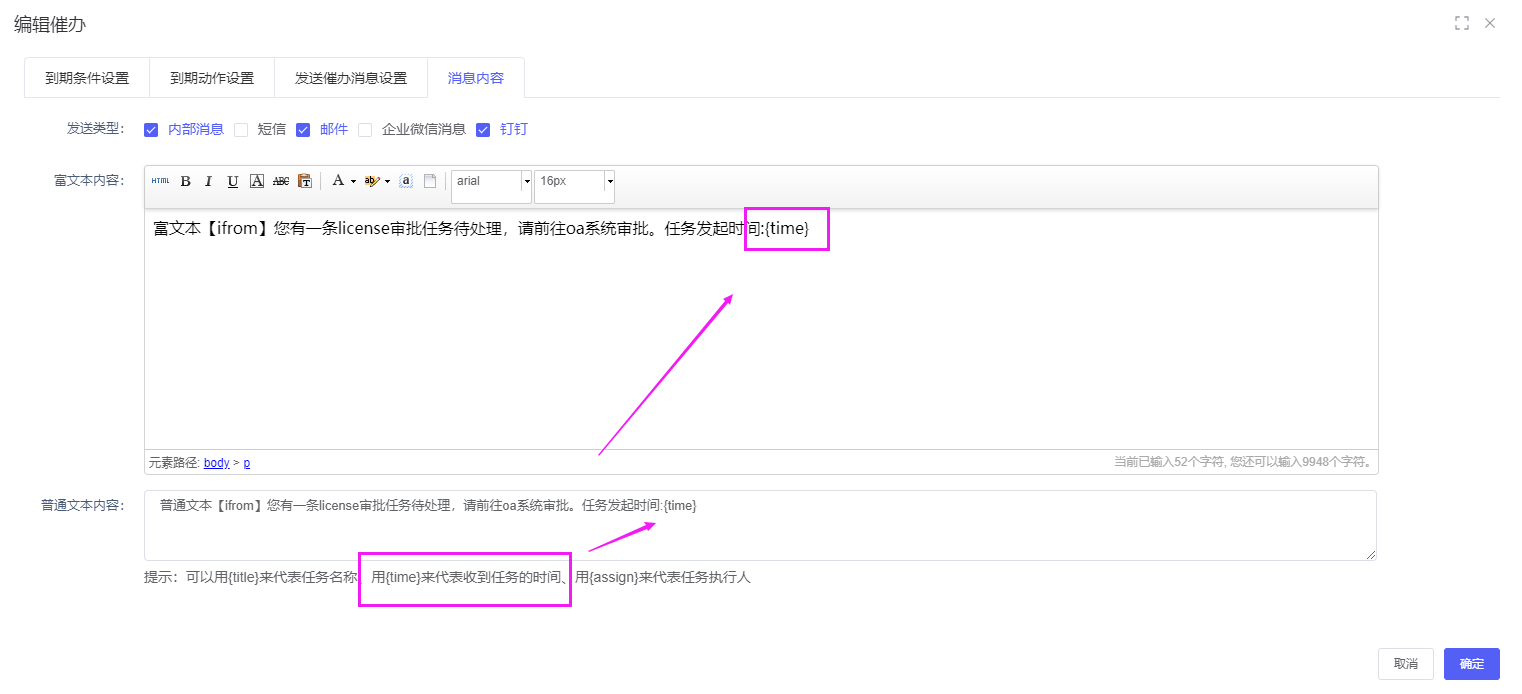Toggle HTML source mode in editor
The image size is (1522, 694).
point(160,181)
